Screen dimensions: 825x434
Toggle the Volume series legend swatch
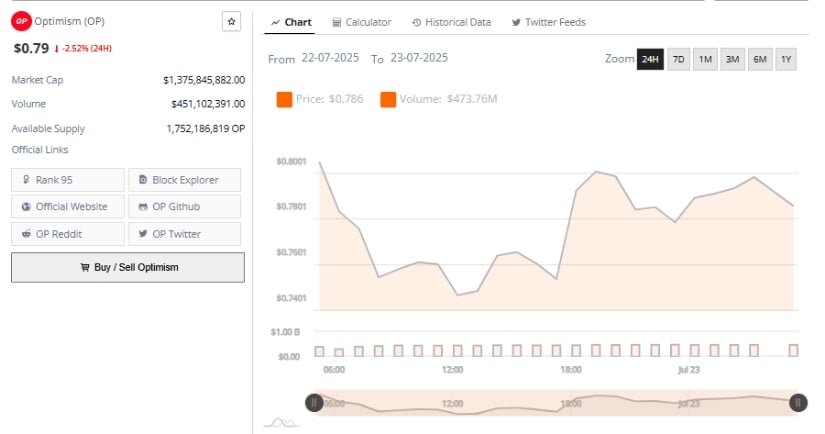(388, 99)
